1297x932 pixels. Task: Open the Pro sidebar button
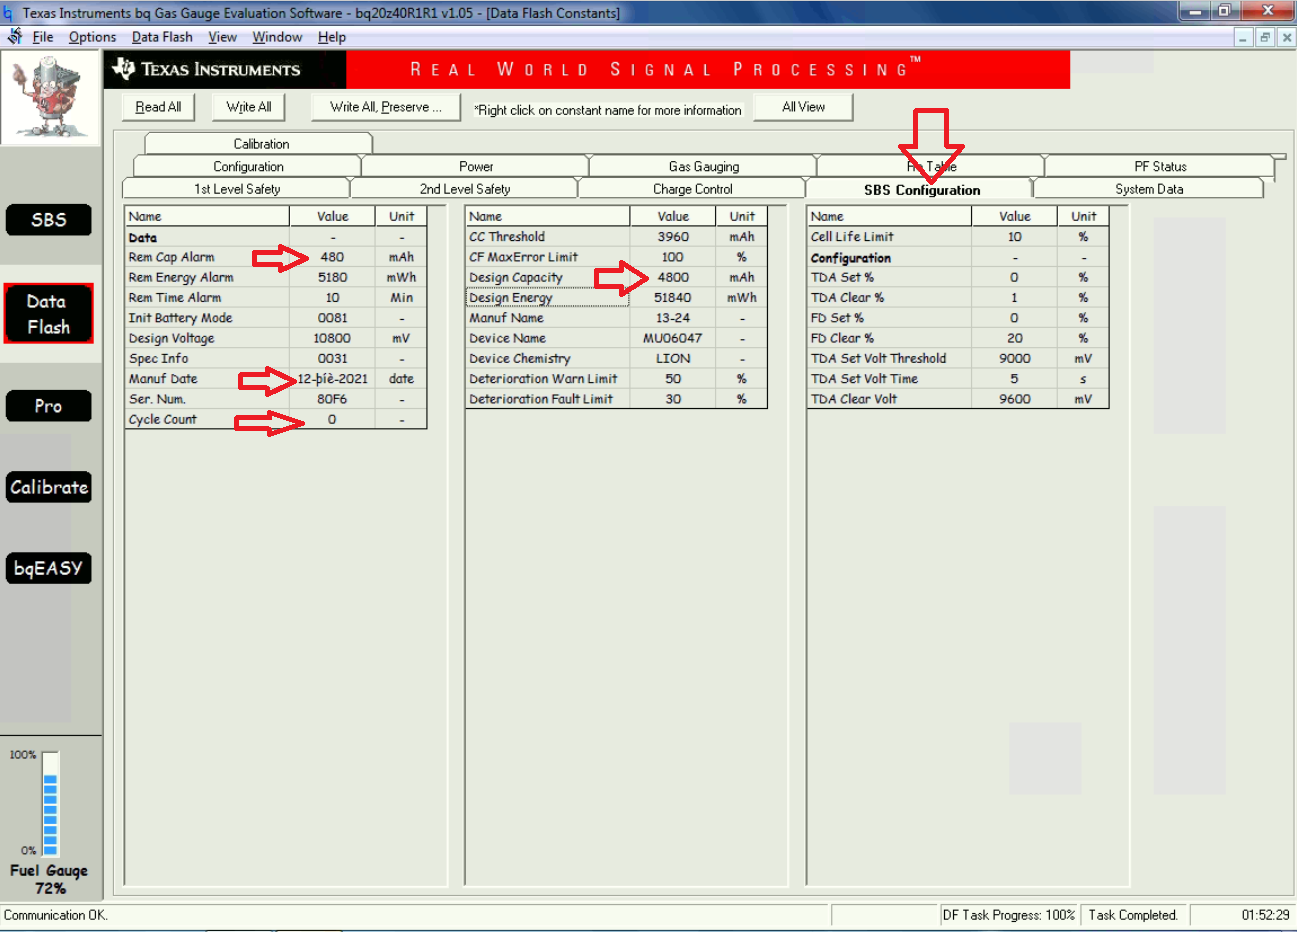pos(49,406)
